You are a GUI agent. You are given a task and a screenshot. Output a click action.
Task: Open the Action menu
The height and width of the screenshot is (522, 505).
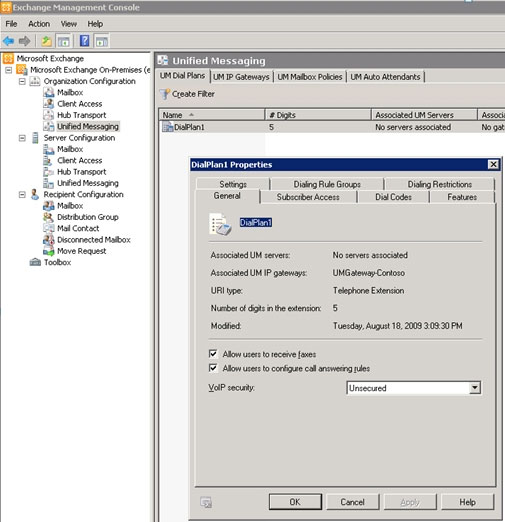(39, 24)
